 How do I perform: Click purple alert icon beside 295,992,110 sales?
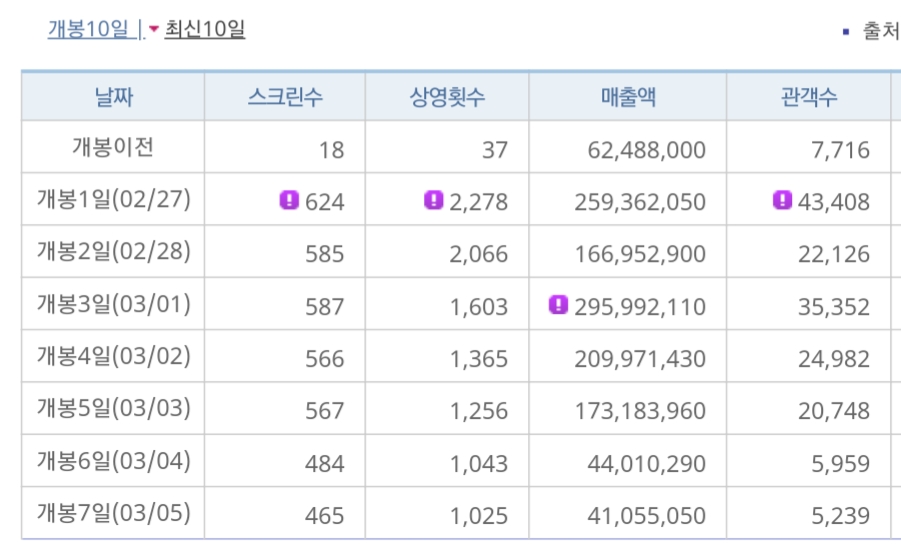[x=558, y=305]
